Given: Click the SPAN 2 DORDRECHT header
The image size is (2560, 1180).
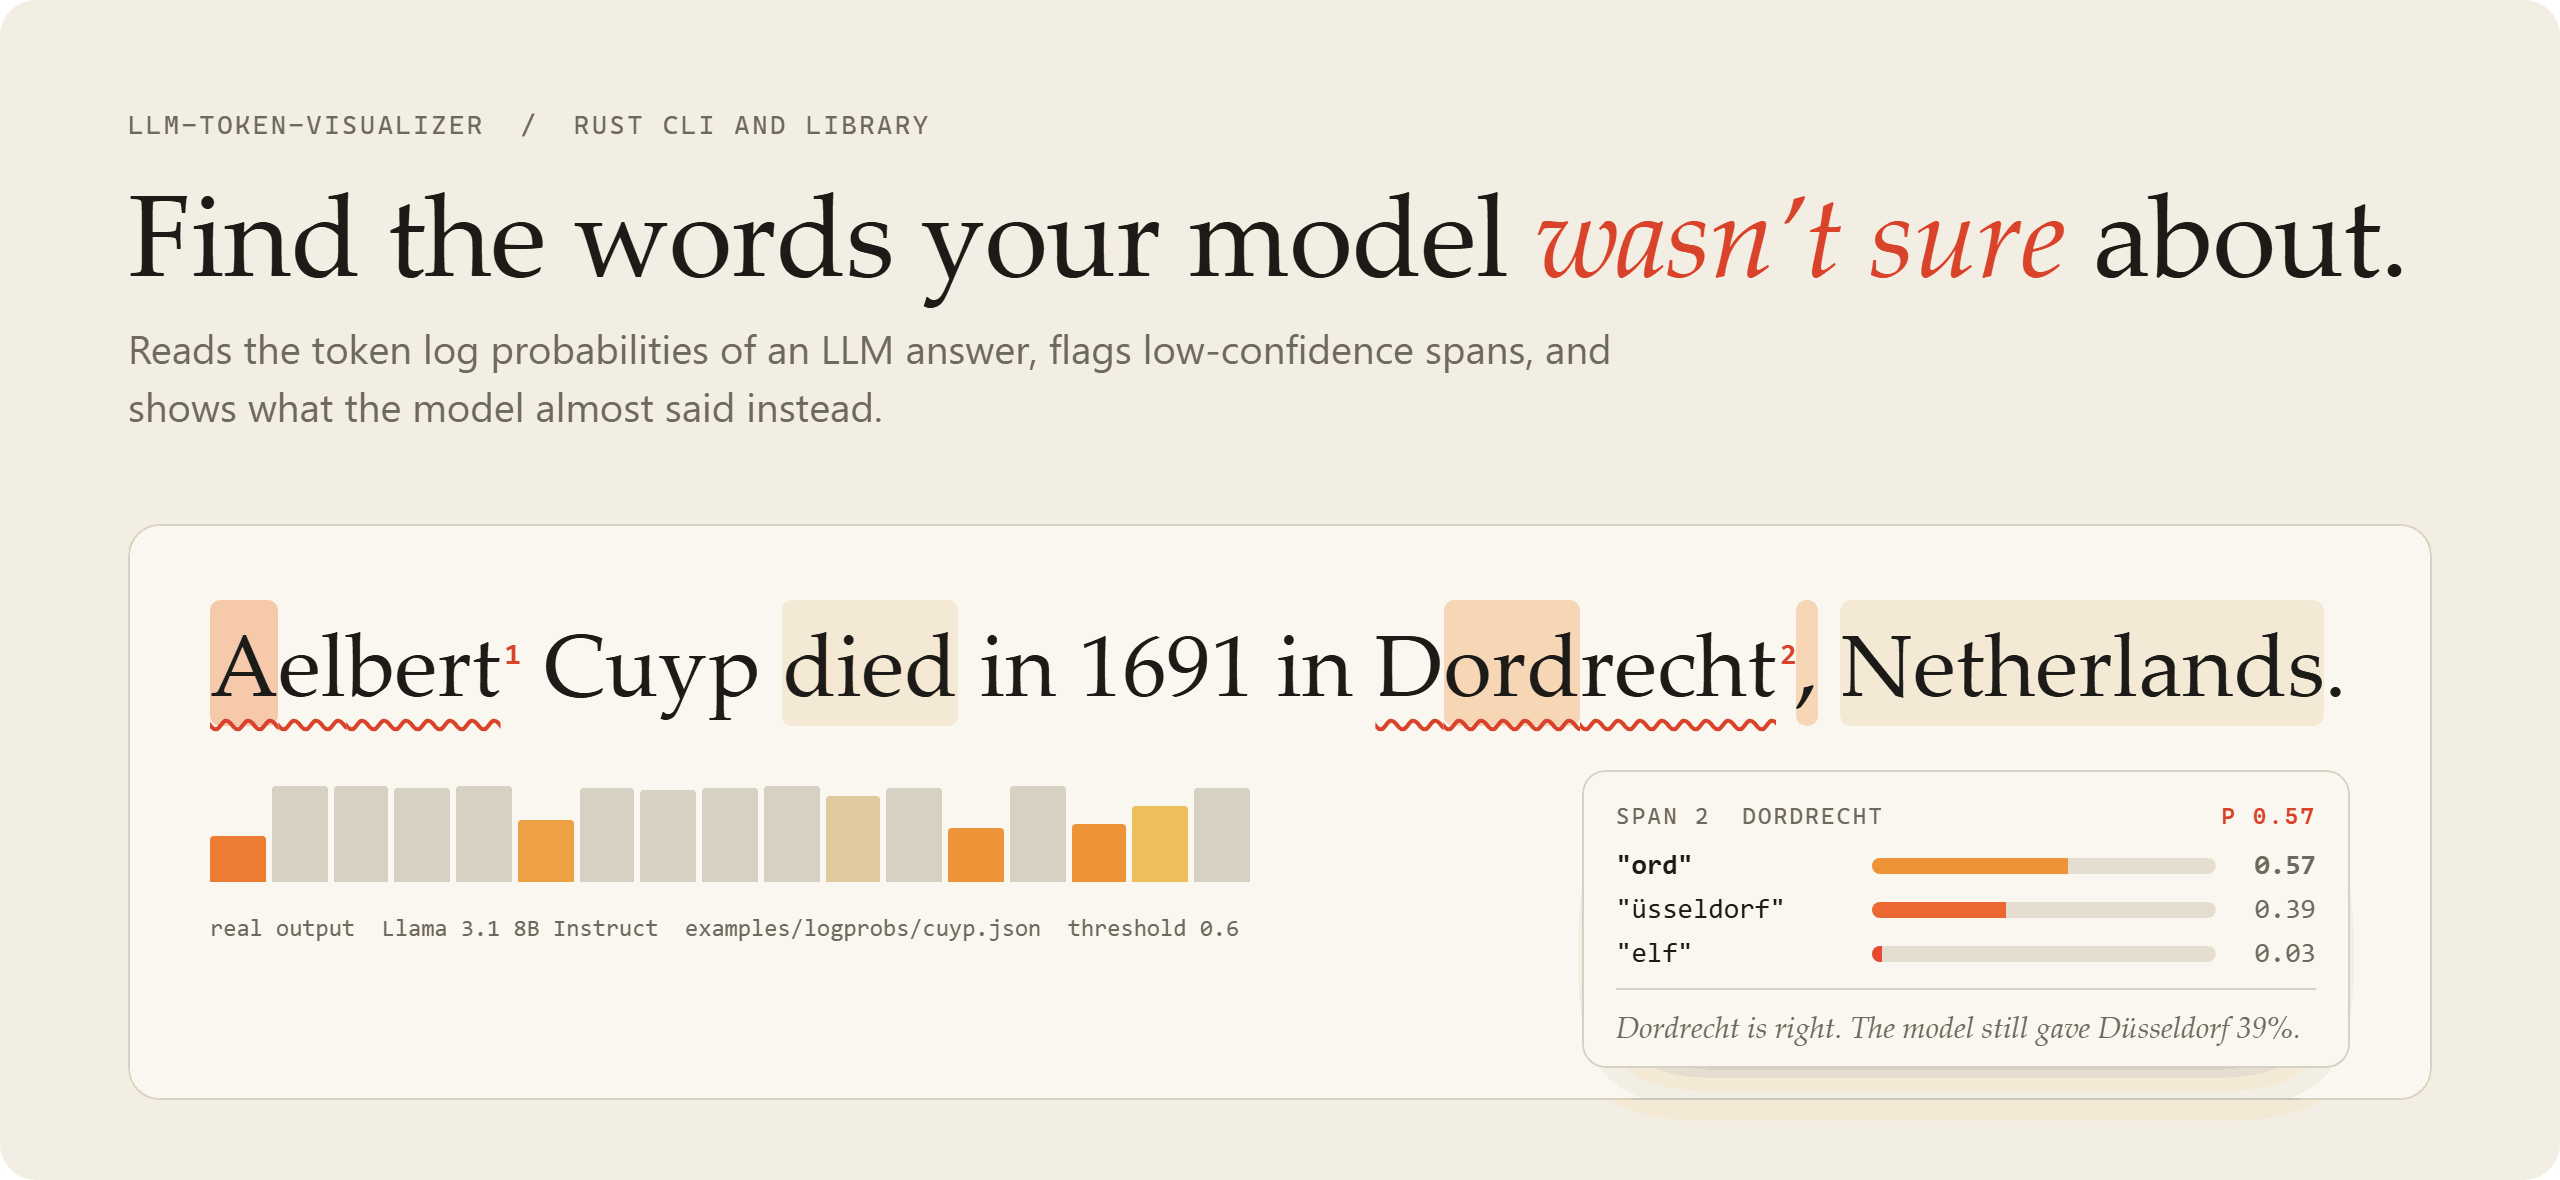Looking at the screenshot, I should click(x=1749, y=816).
